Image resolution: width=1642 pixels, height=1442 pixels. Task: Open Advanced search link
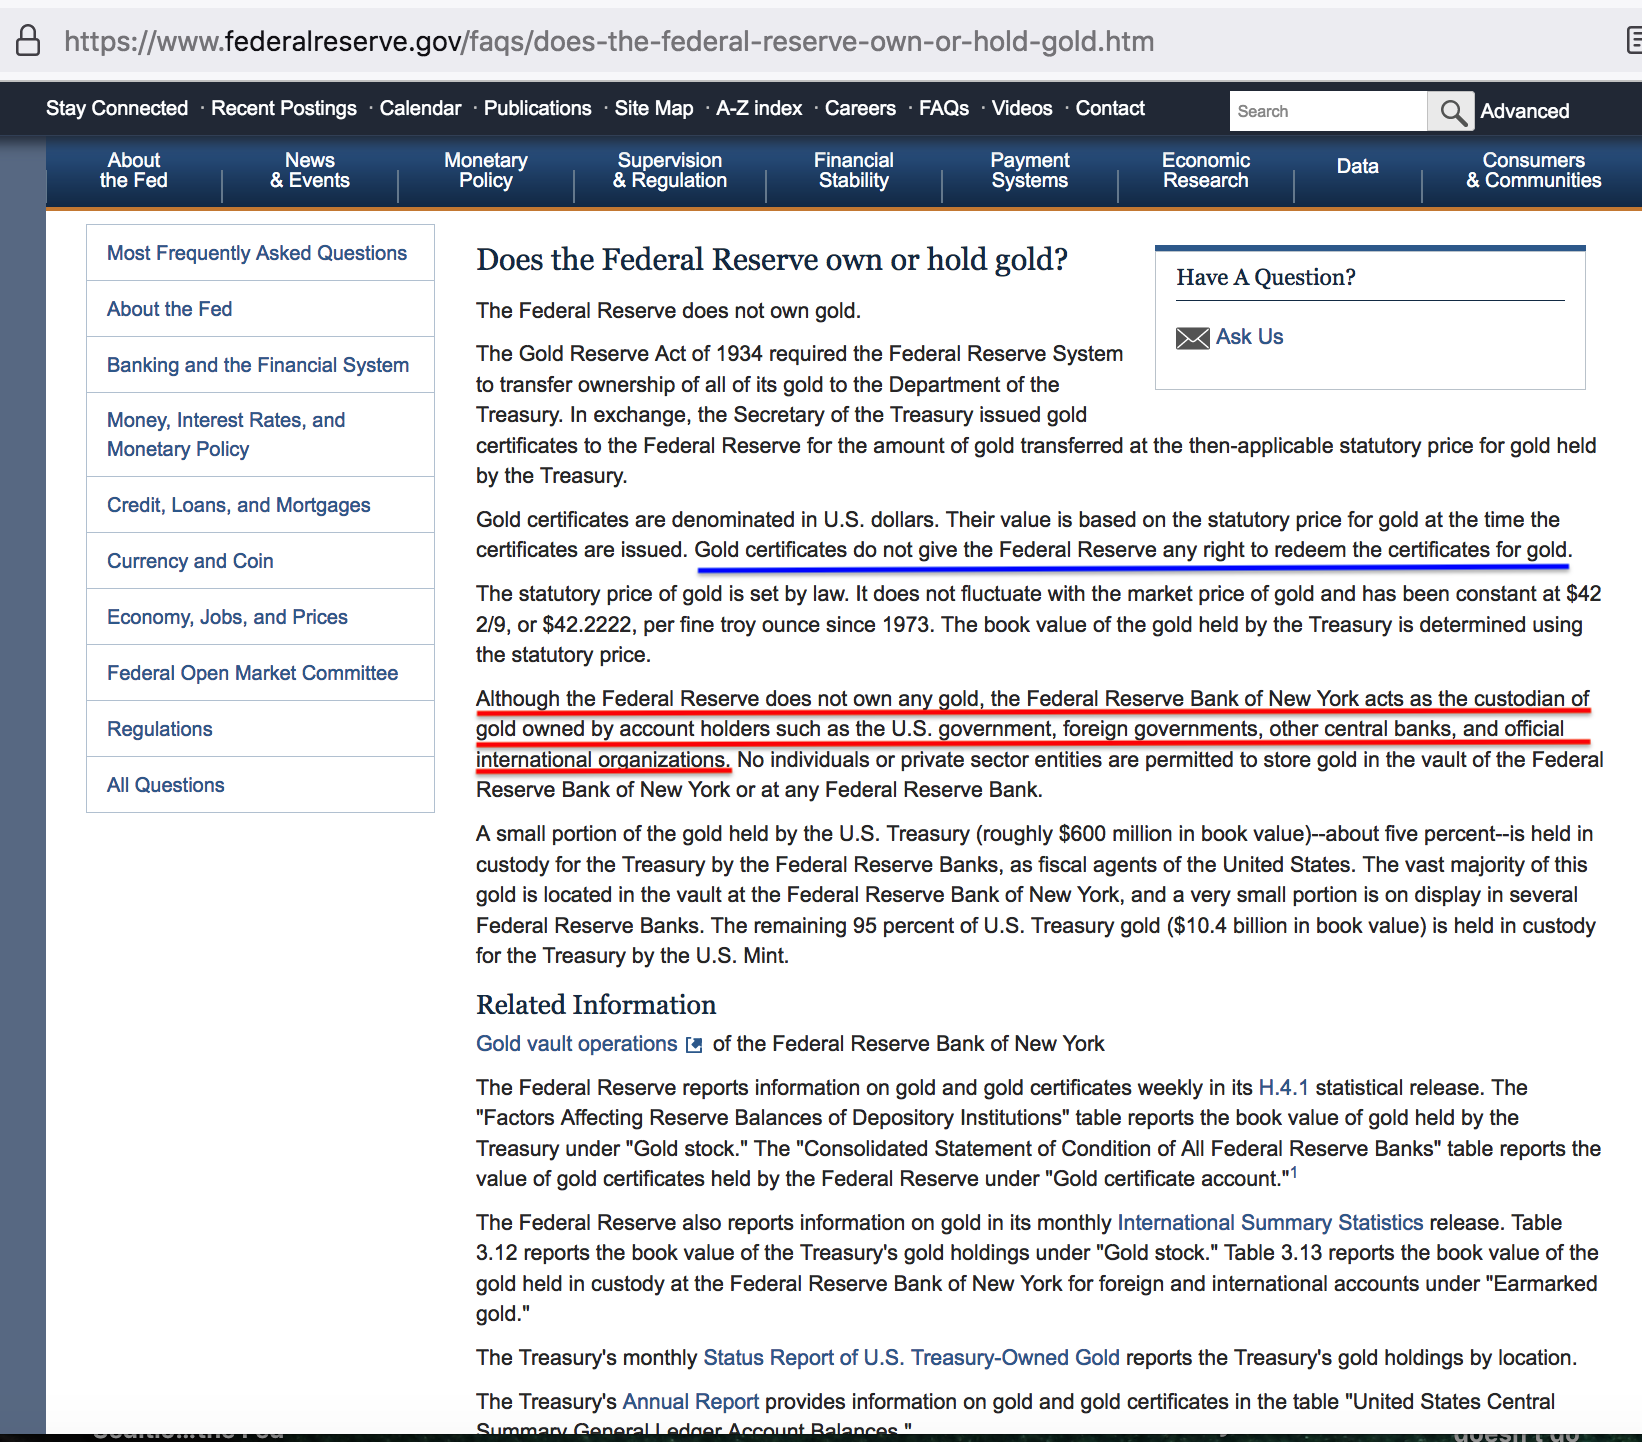[x=1525, y=111]
